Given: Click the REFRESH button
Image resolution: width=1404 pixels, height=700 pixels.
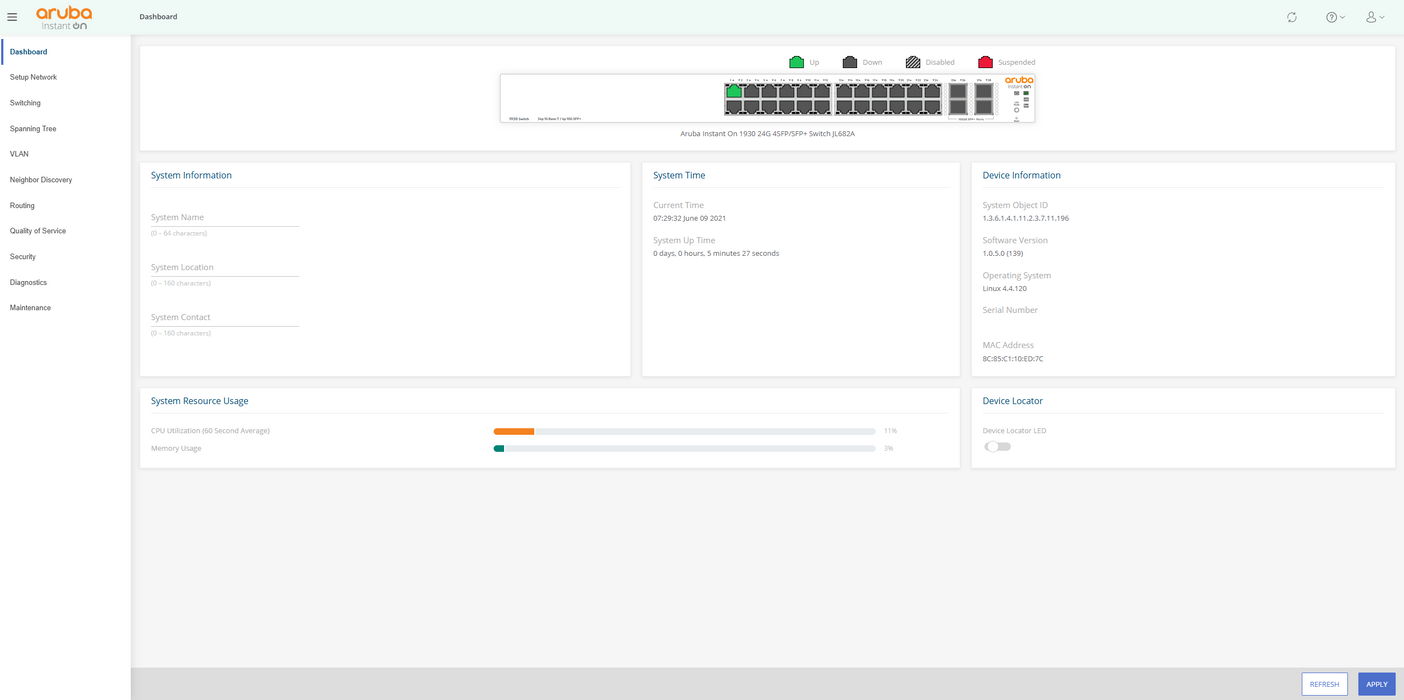Looking at the screenshot, I should pyautogui.click(x=1324, y=684).
